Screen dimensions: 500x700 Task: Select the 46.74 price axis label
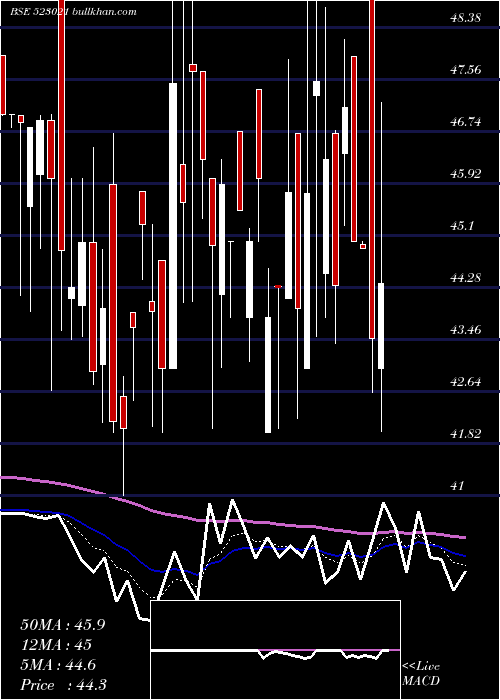pos(466,121)
